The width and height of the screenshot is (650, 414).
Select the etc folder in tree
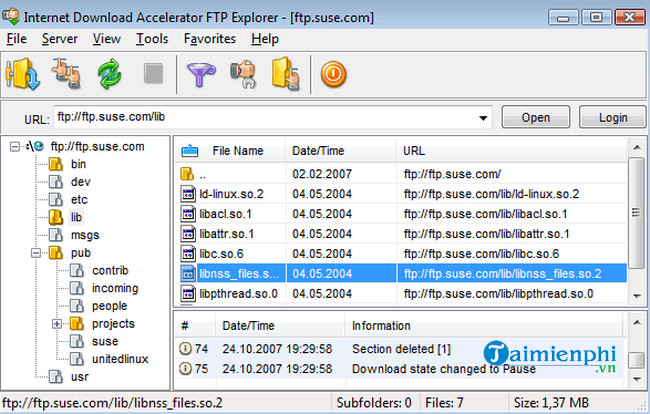coord(79,199)
